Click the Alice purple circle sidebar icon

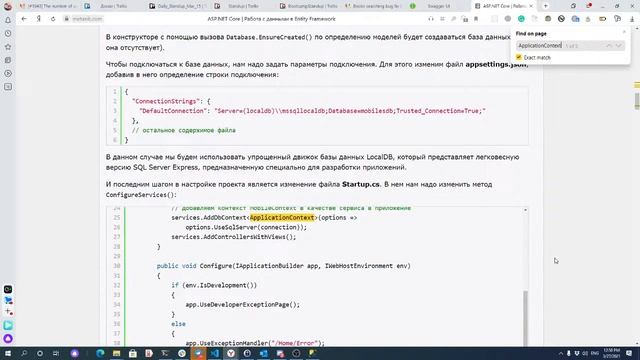click(8, 338)
